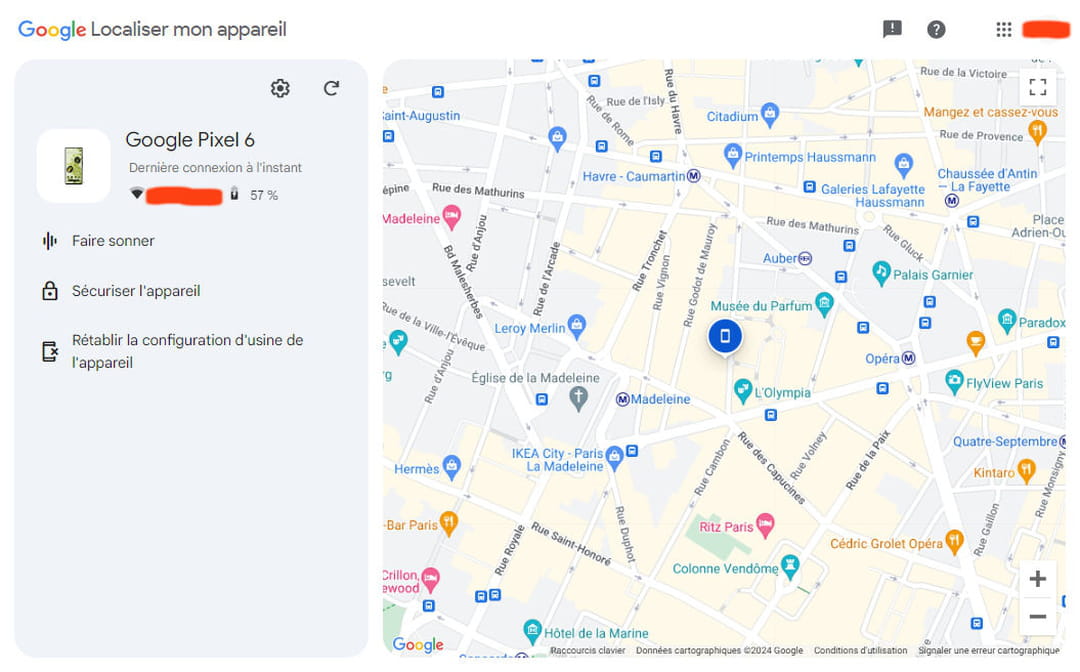Click the Rue Volney street label
The width and height of the screenshot is (1080, 672).
[x=808, y=456]
